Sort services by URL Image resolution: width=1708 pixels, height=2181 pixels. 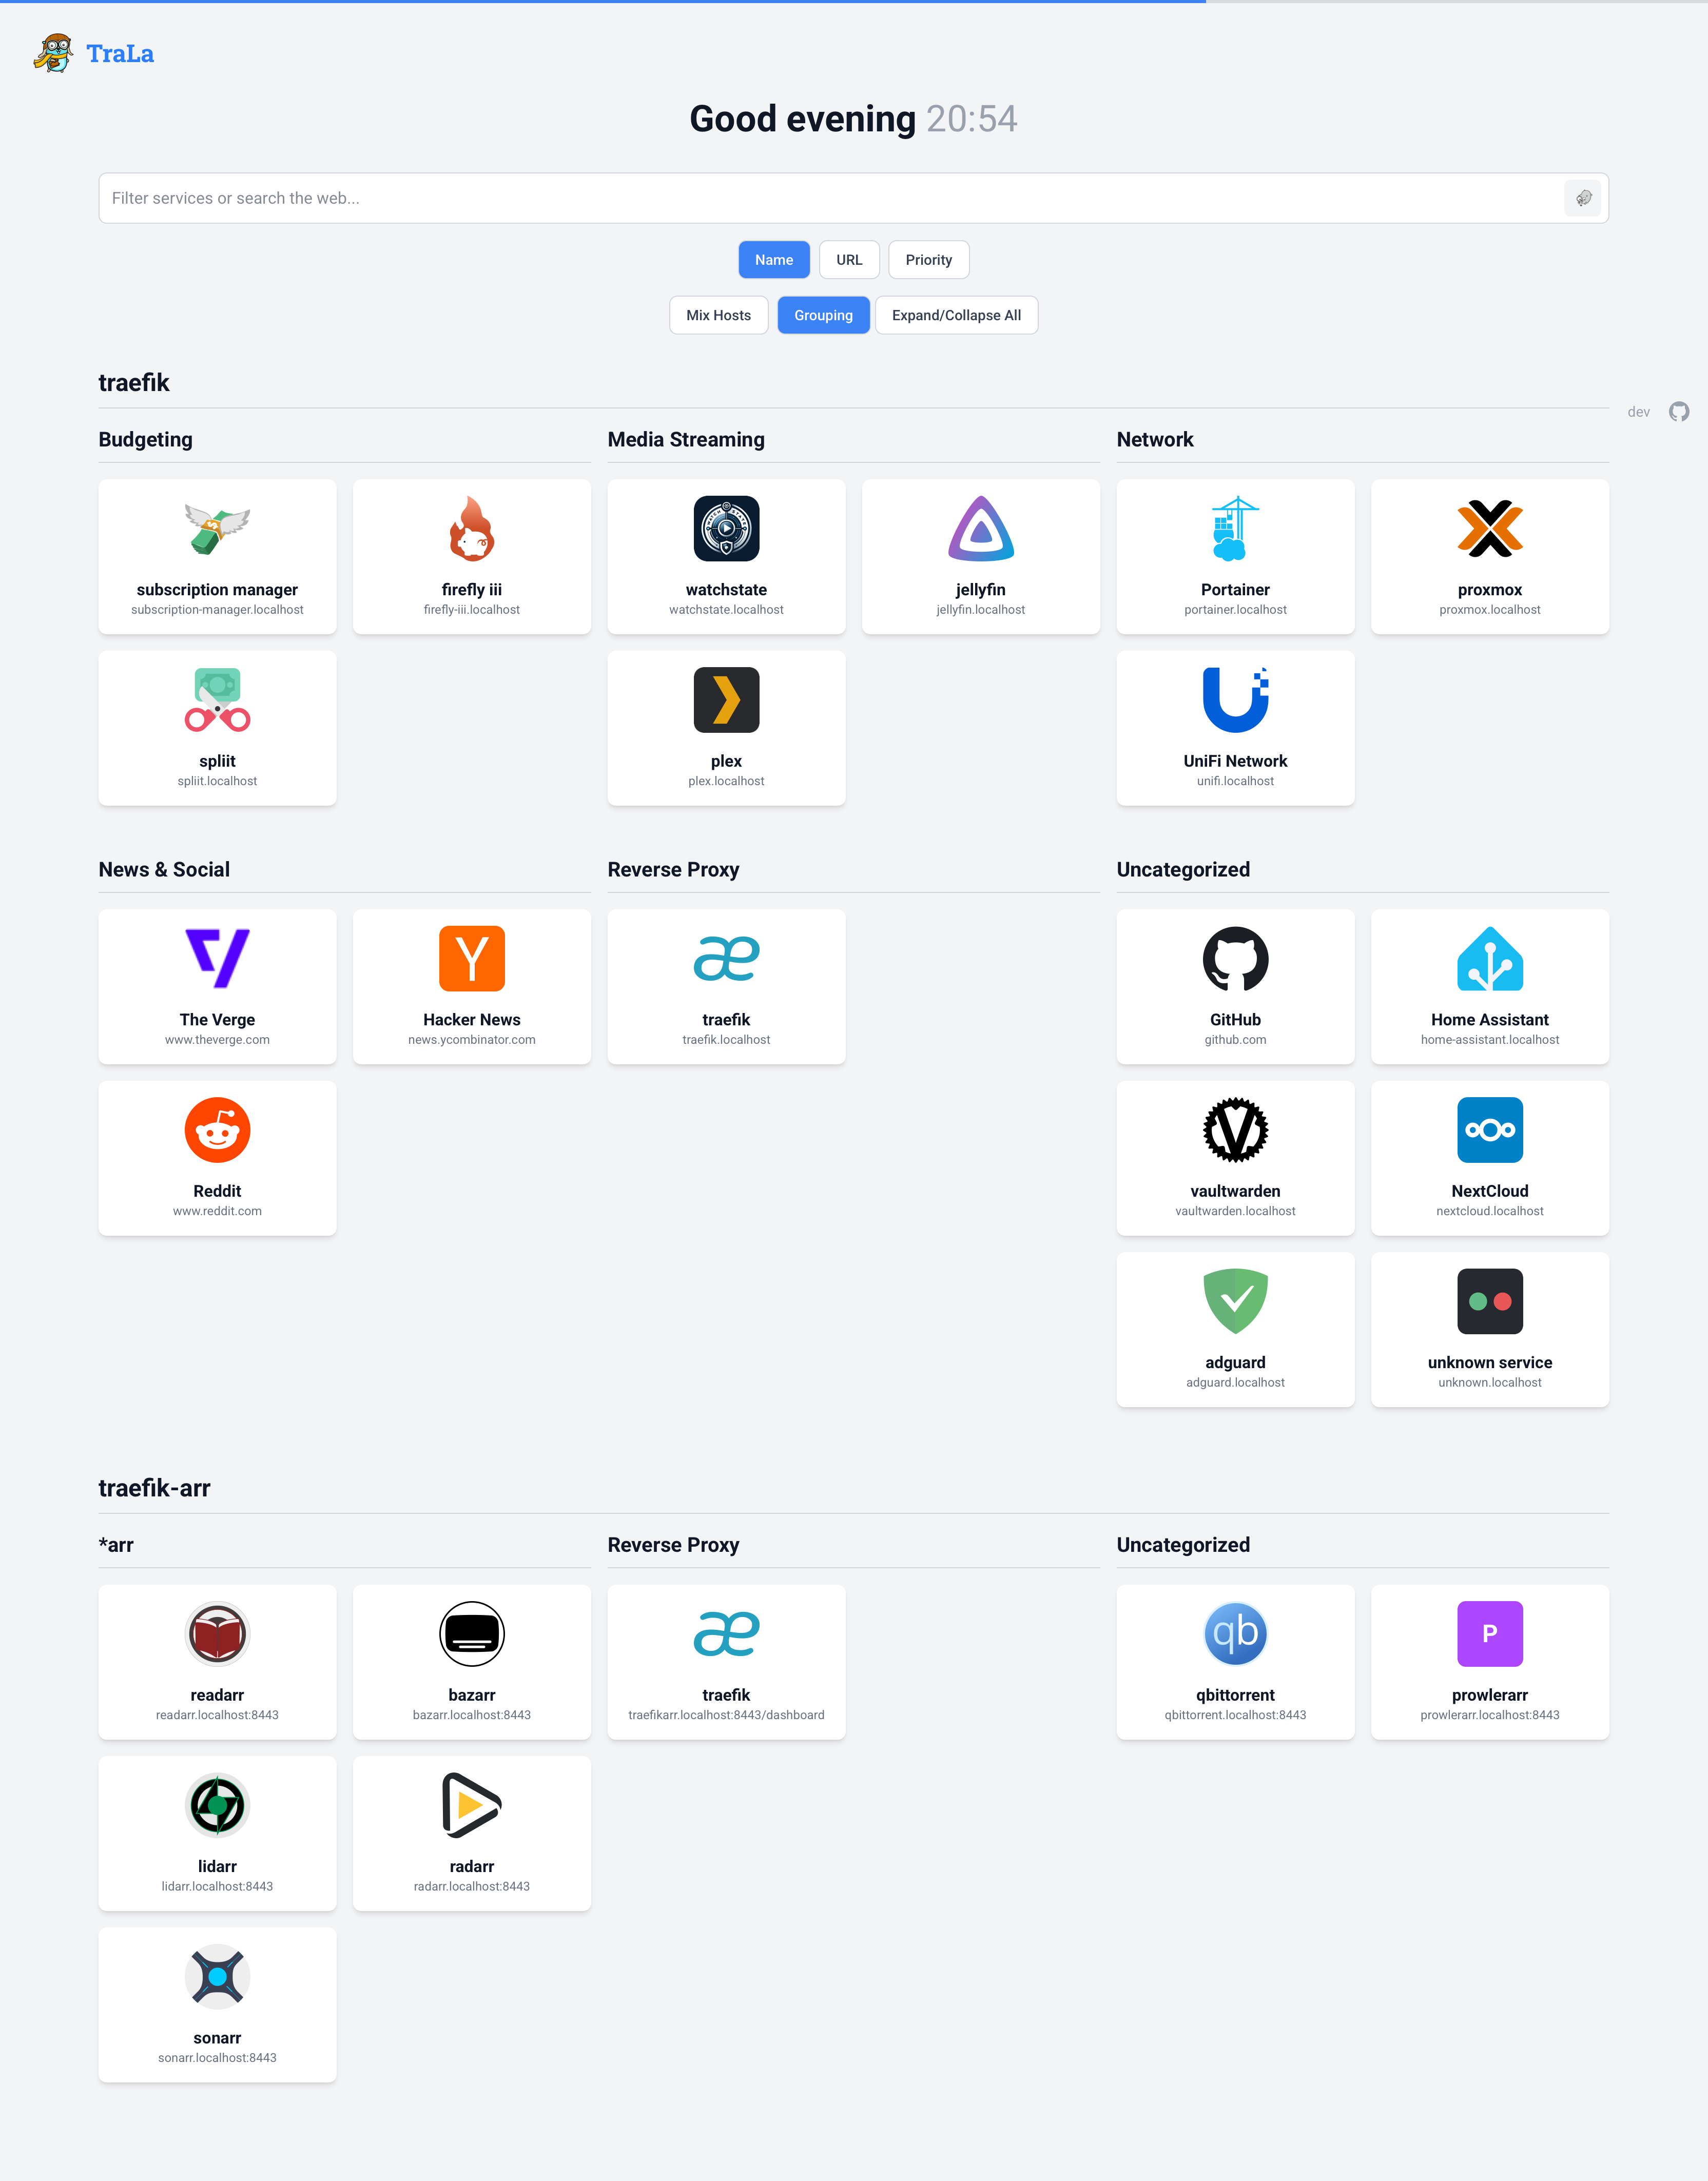(x=849, y=260)
